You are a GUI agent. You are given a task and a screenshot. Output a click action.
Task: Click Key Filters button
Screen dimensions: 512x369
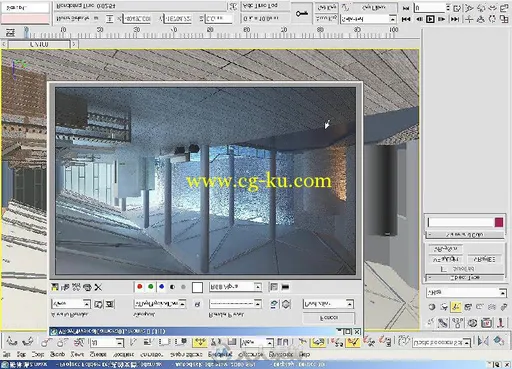374,8
